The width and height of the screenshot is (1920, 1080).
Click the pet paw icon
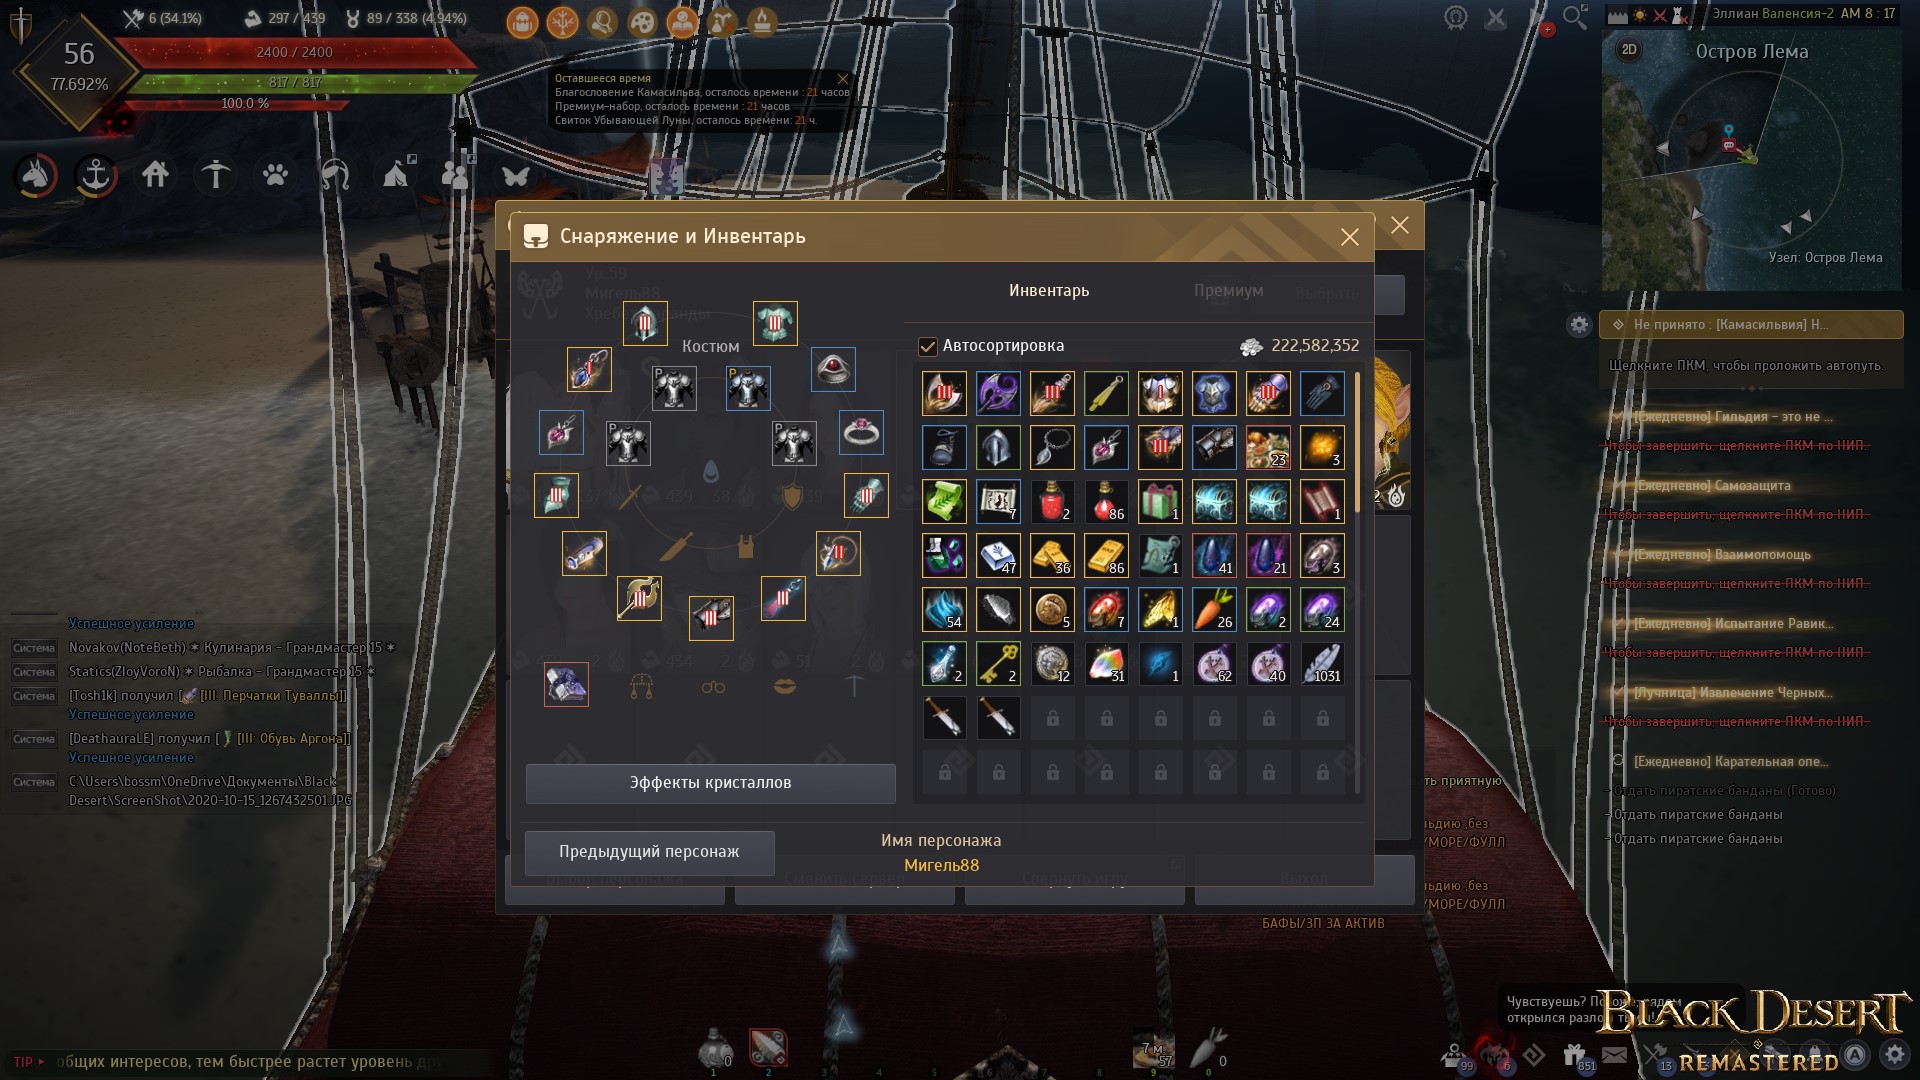click(x=275, y=175)
